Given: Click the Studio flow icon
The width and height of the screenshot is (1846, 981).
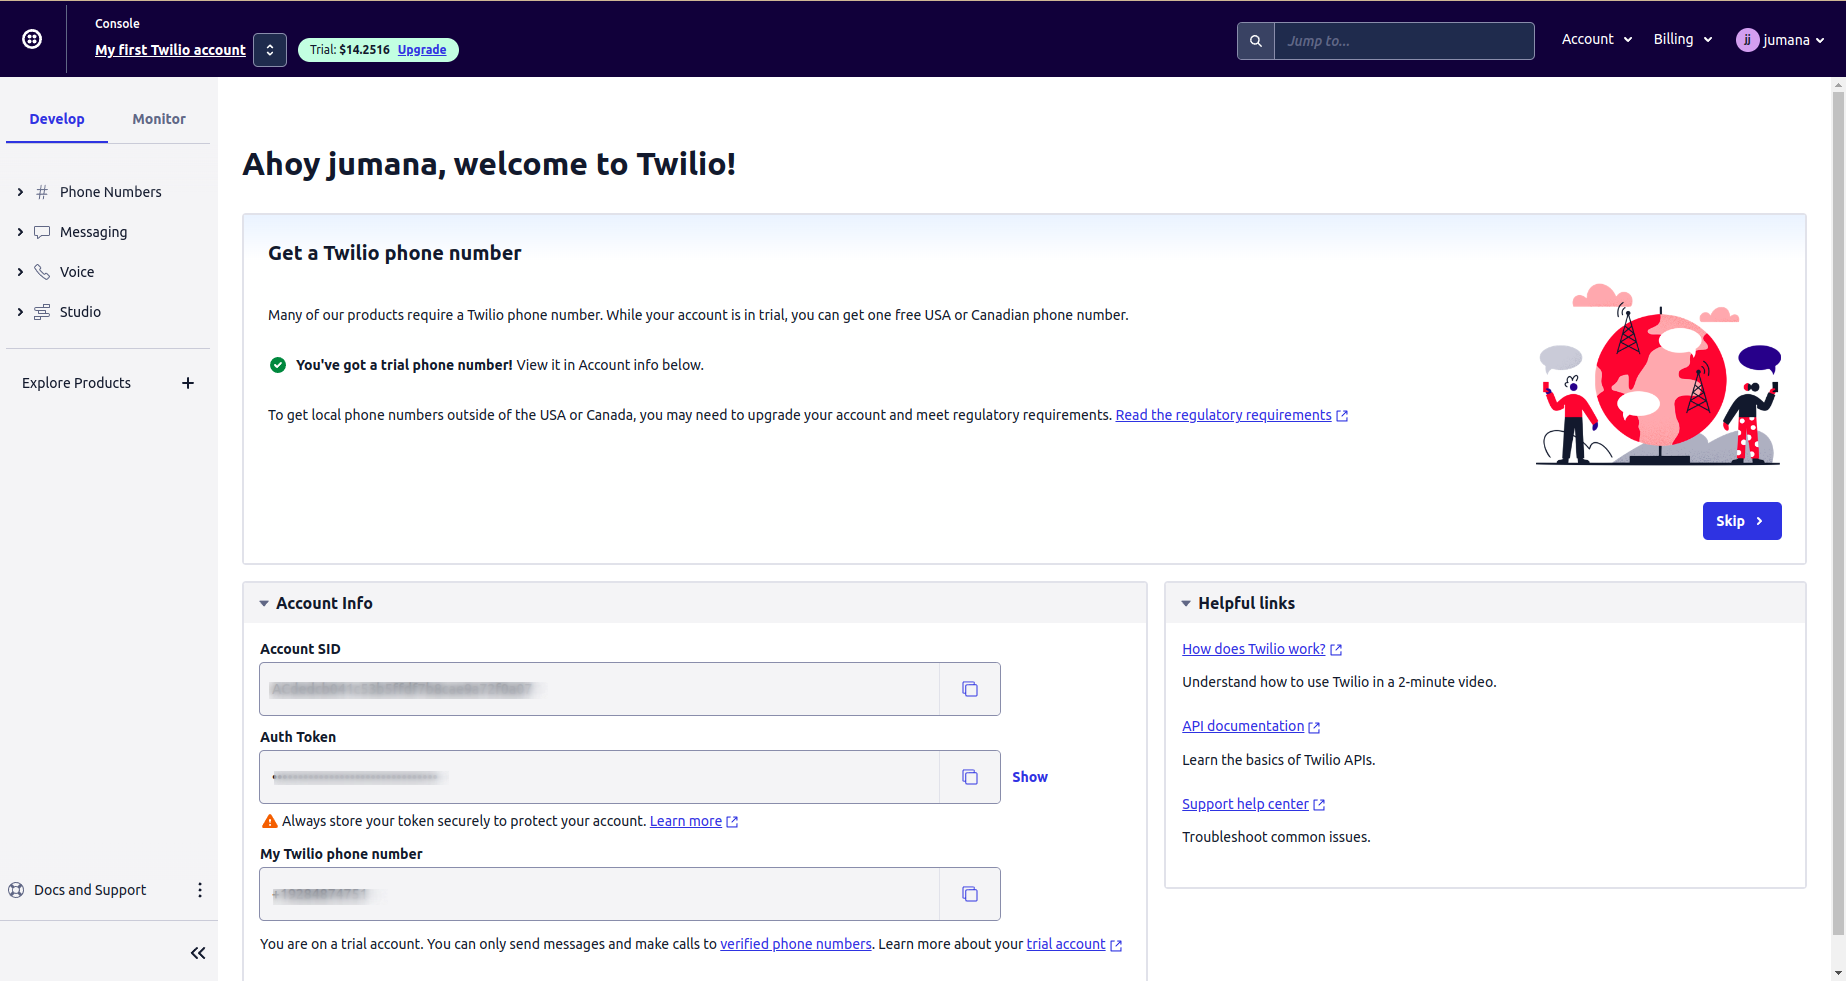Looking at the screenshot, I should click(42, 312).
